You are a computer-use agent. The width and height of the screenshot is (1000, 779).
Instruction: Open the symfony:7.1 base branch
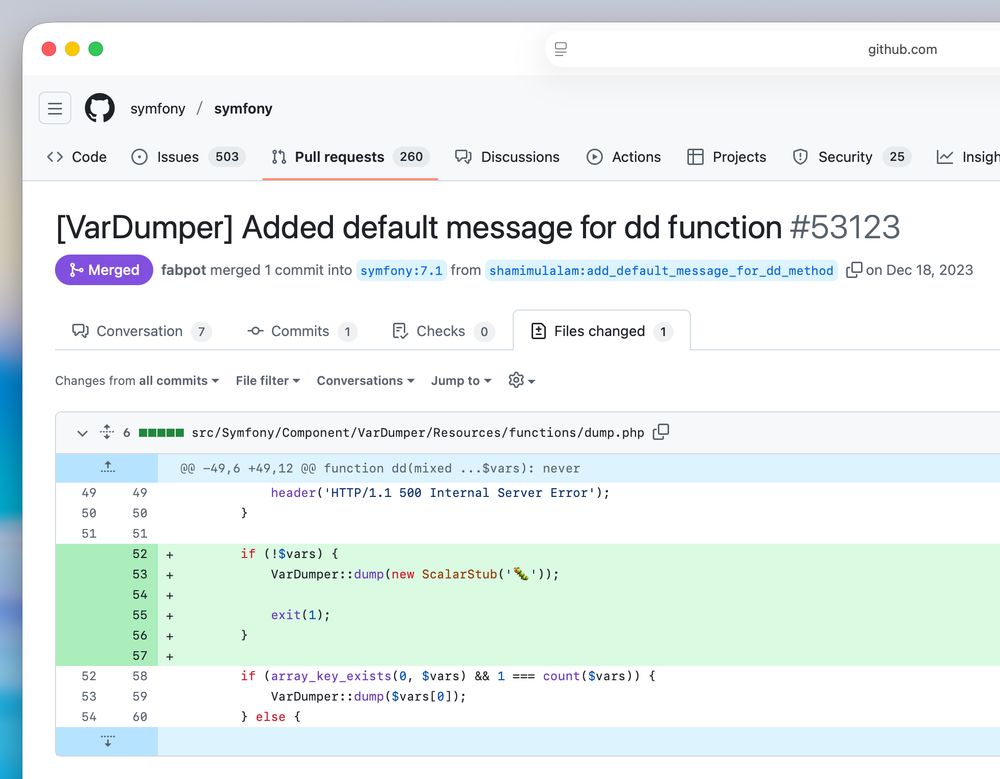401,271
